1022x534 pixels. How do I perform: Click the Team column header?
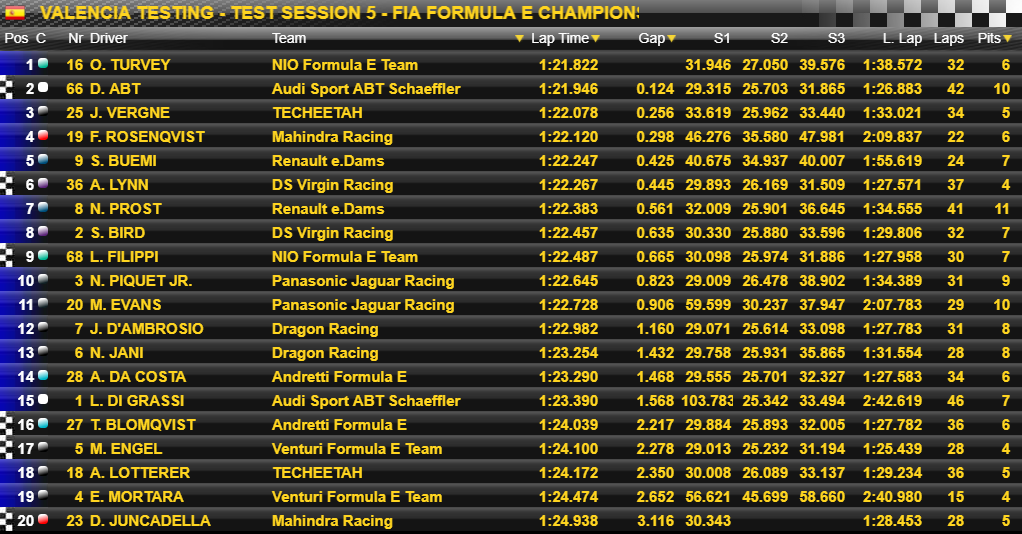pos(289,38)
